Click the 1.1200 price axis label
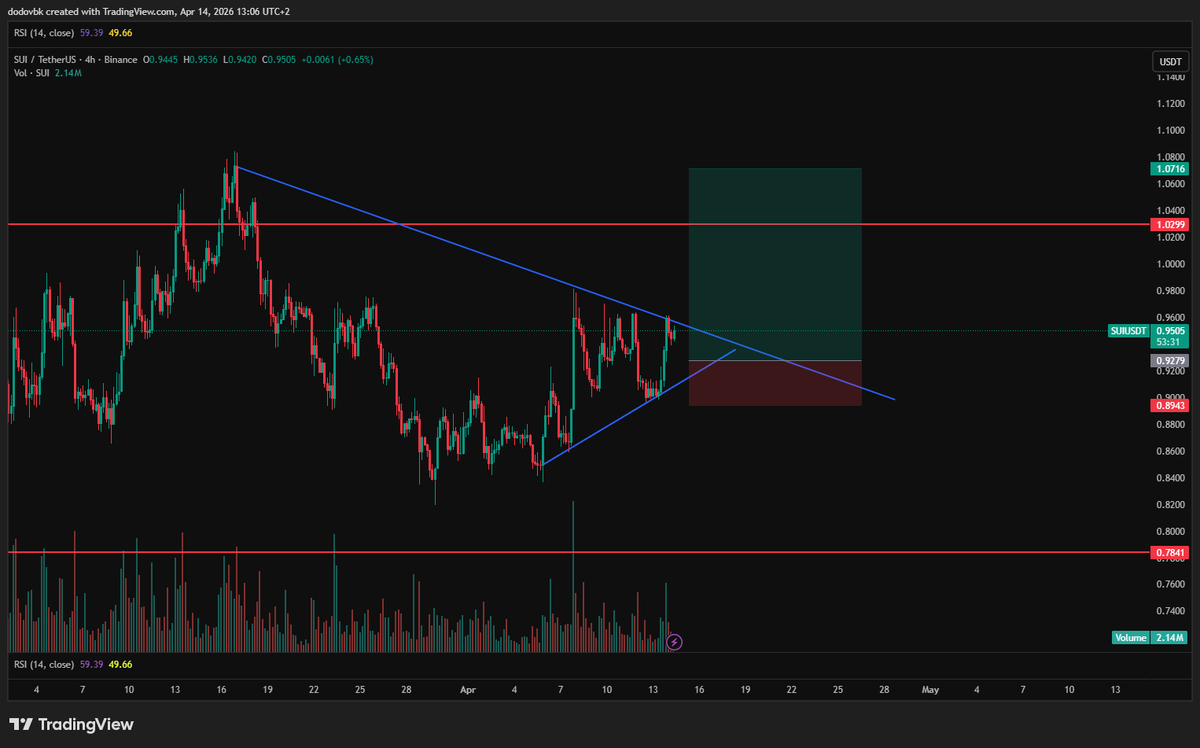The width and height of the screenshot is (1200, 748). coord(1172,104)
